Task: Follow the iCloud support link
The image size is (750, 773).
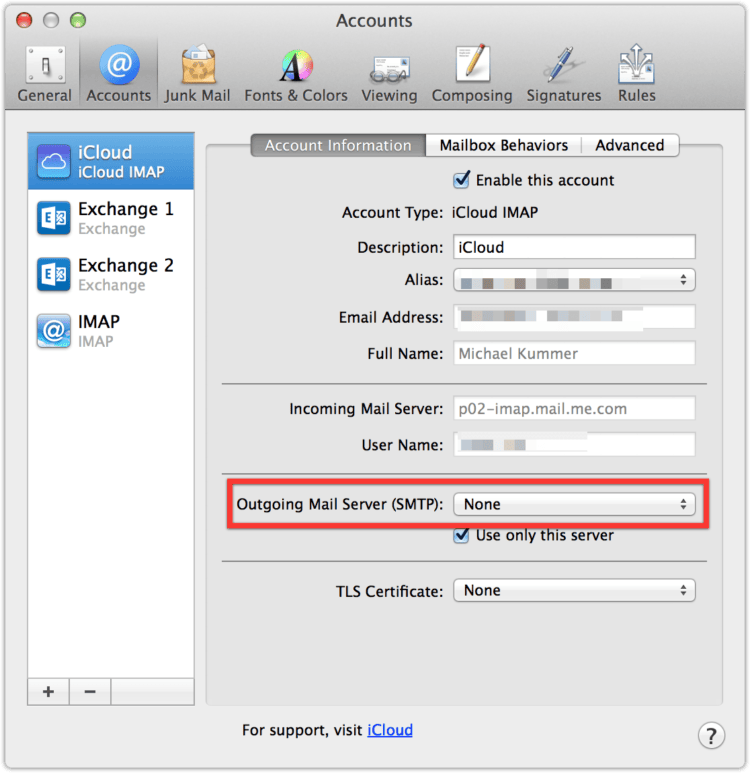Action: click(390, 730)
